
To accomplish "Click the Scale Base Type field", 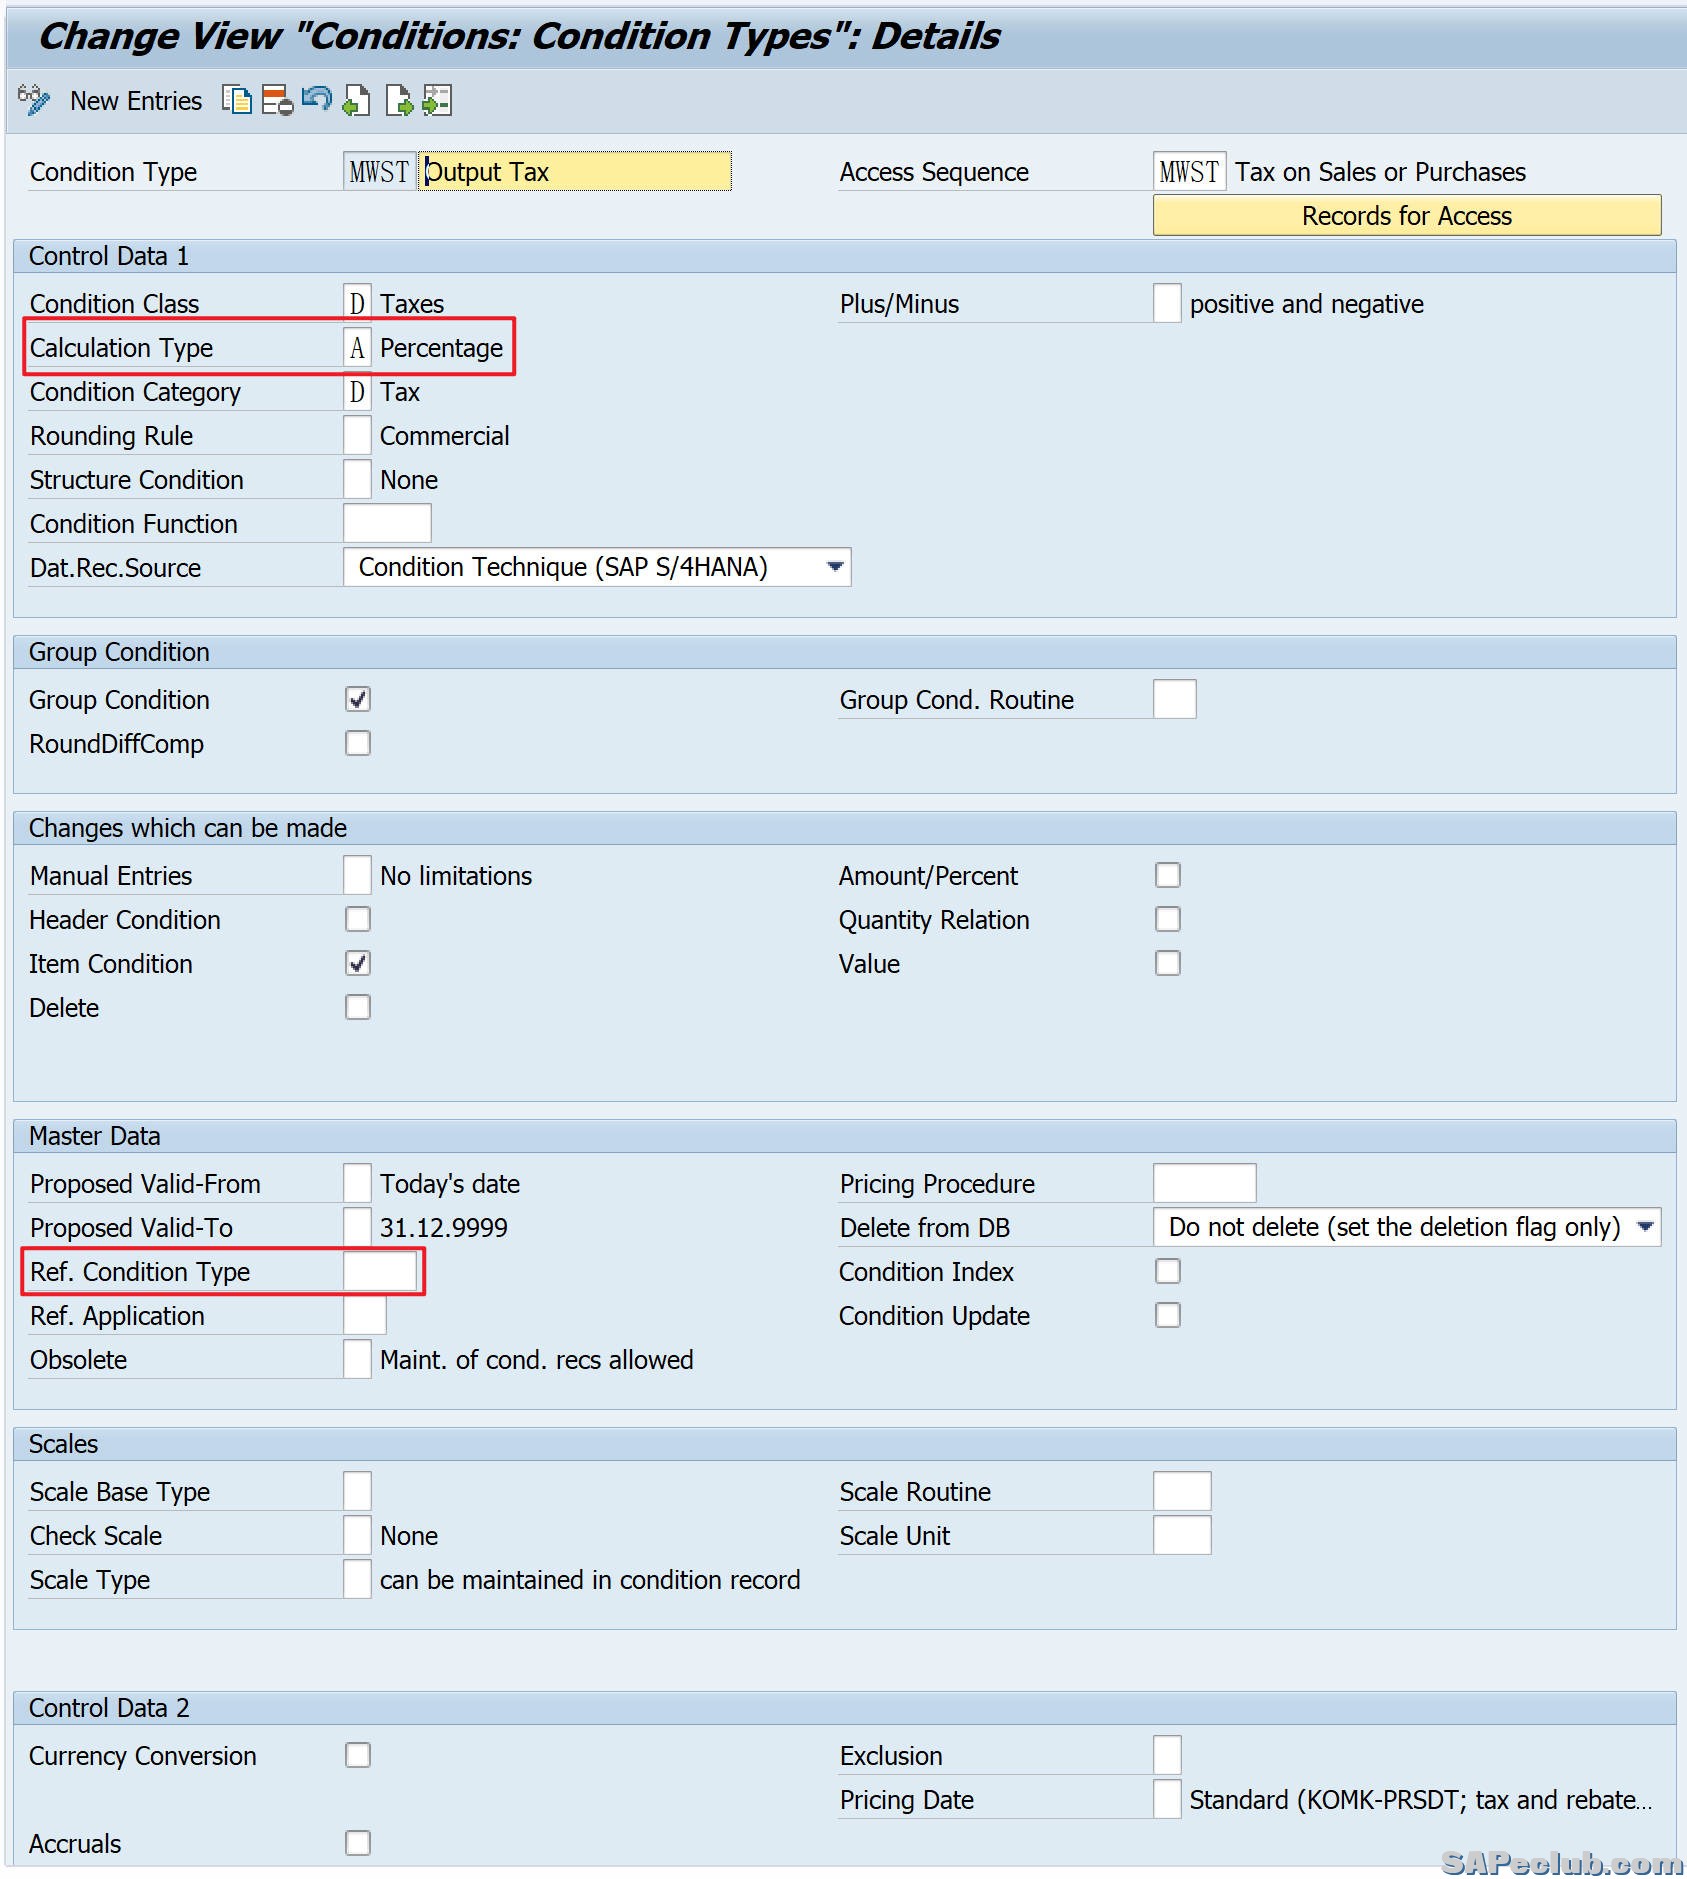I will point(357,1491).
